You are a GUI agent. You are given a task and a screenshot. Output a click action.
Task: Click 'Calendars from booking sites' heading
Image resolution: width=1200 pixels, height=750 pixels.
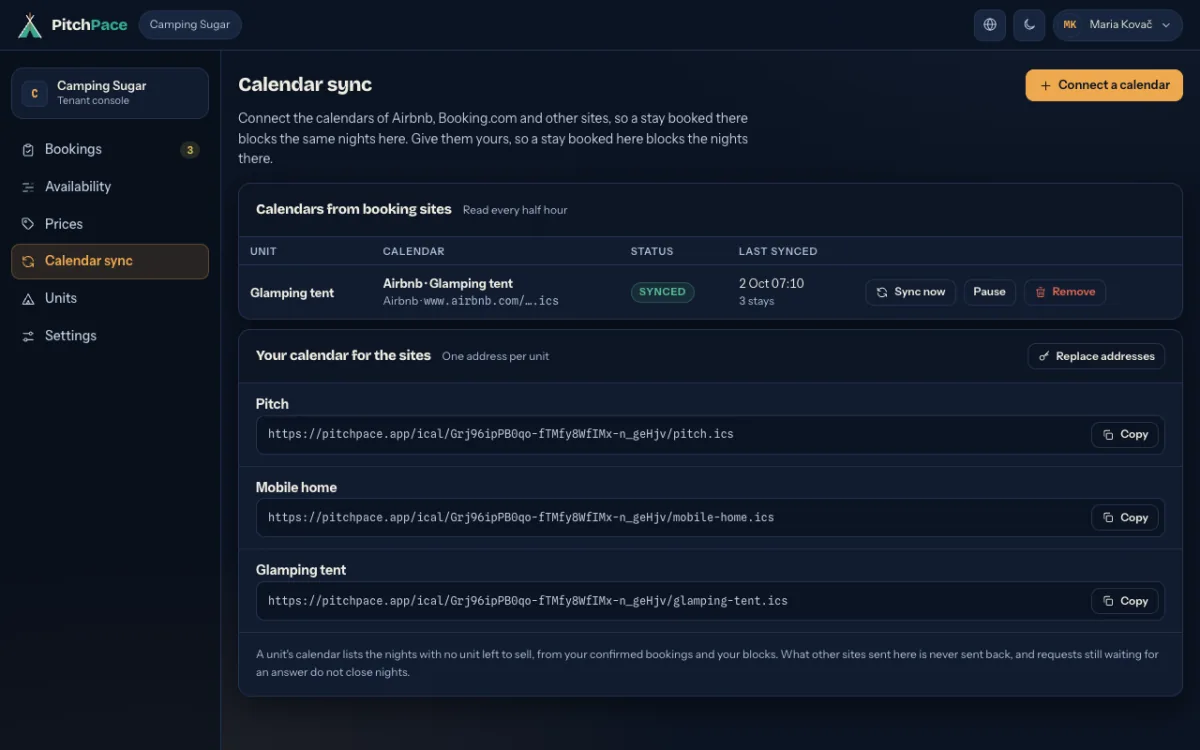tap(354, 209)
